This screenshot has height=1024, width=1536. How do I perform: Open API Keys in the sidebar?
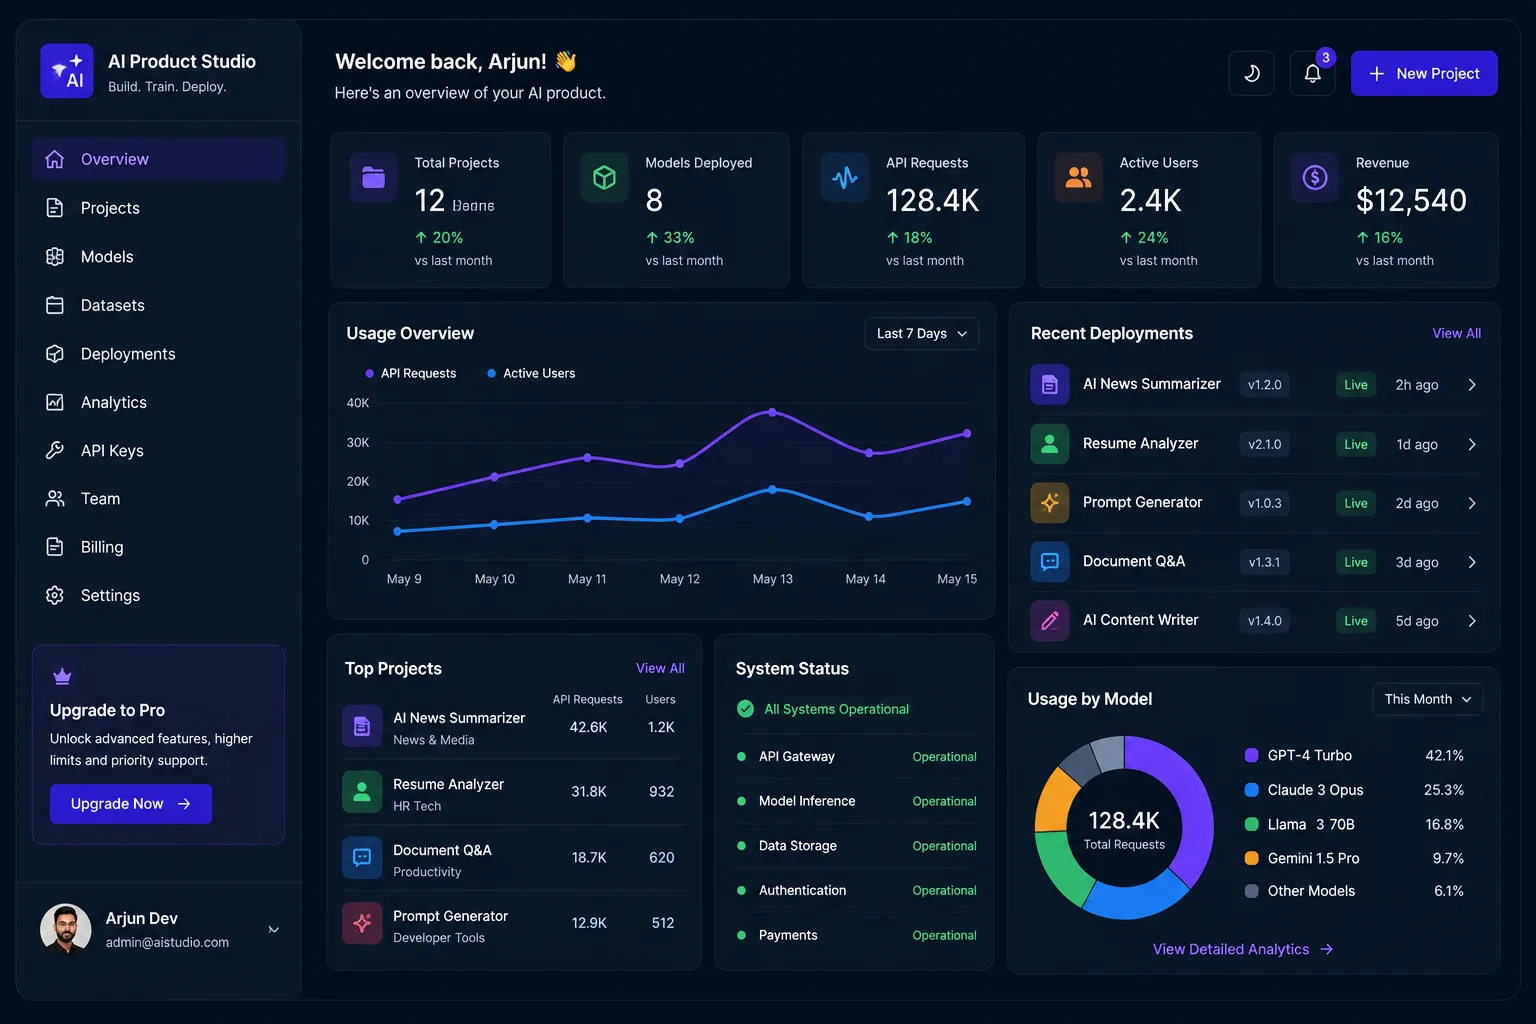pyautogui.click(x=158, y=451)
